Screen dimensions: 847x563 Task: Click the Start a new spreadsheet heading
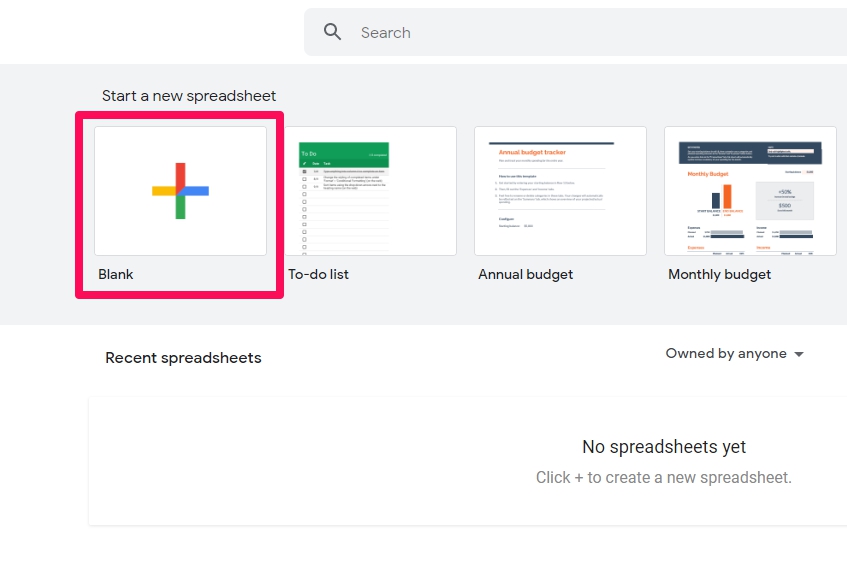[189, 96]
